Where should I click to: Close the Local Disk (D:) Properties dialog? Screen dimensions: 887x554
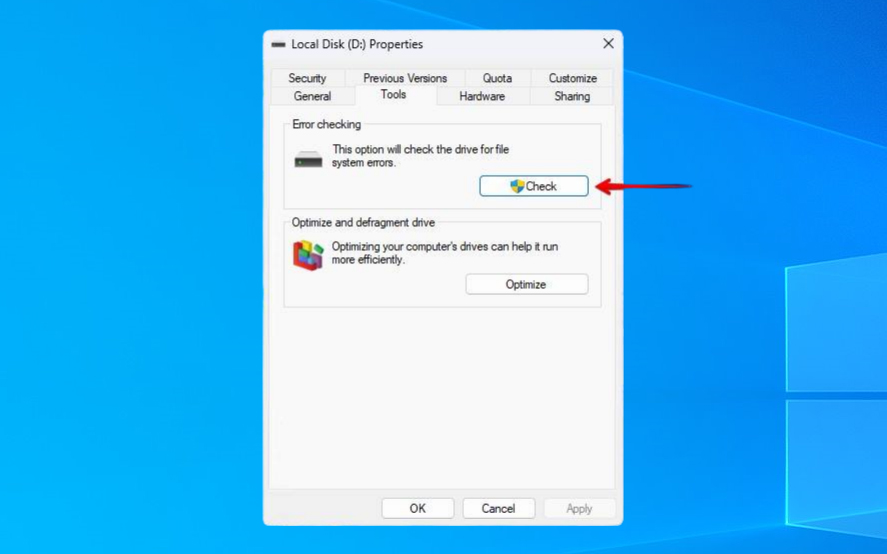tap(608, 44)
